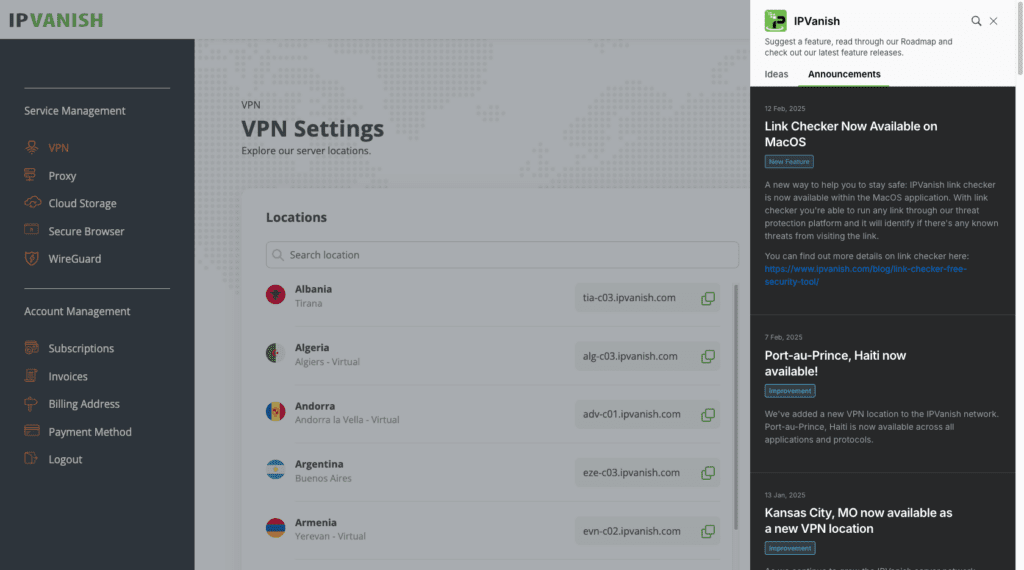Click the search icon in announcements panel
Image resolution: width=1024 pixels, height=570 pixels.
(x=976, y=21)
